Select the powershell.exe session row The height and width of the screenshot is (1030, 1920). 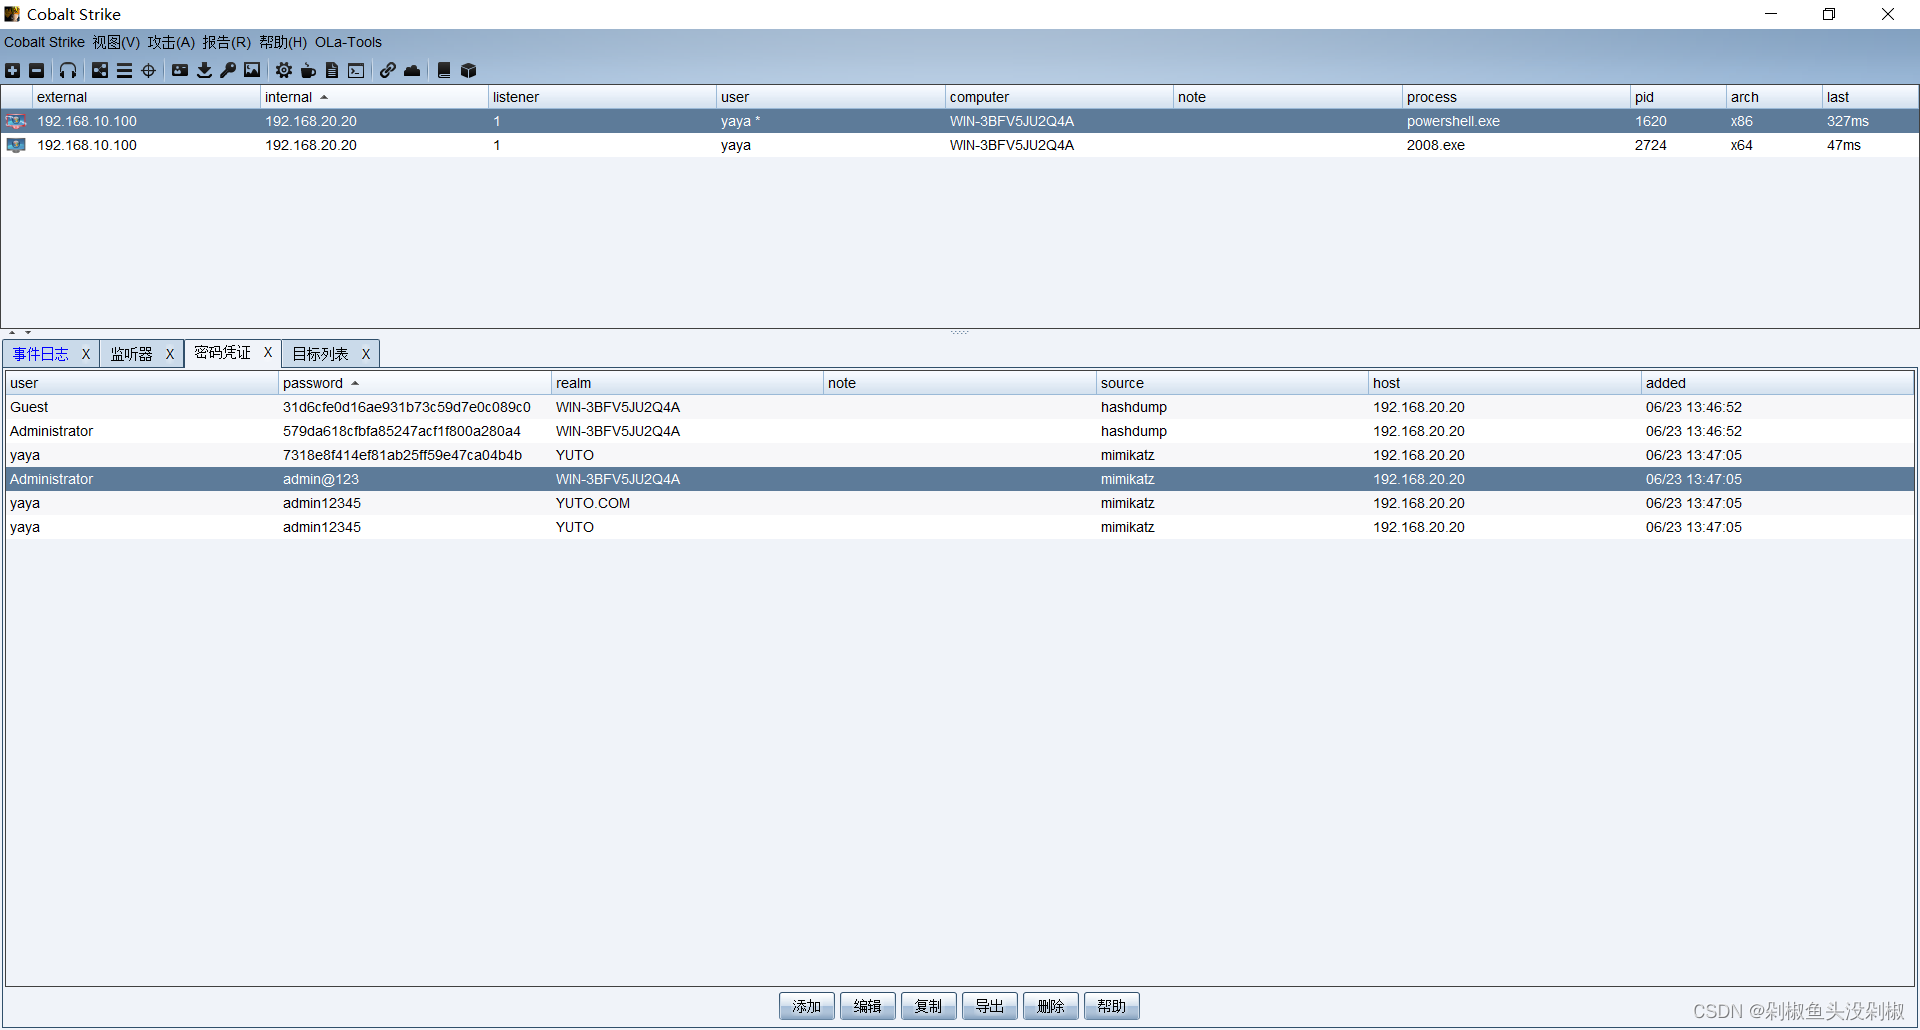(x=959, y=121)
